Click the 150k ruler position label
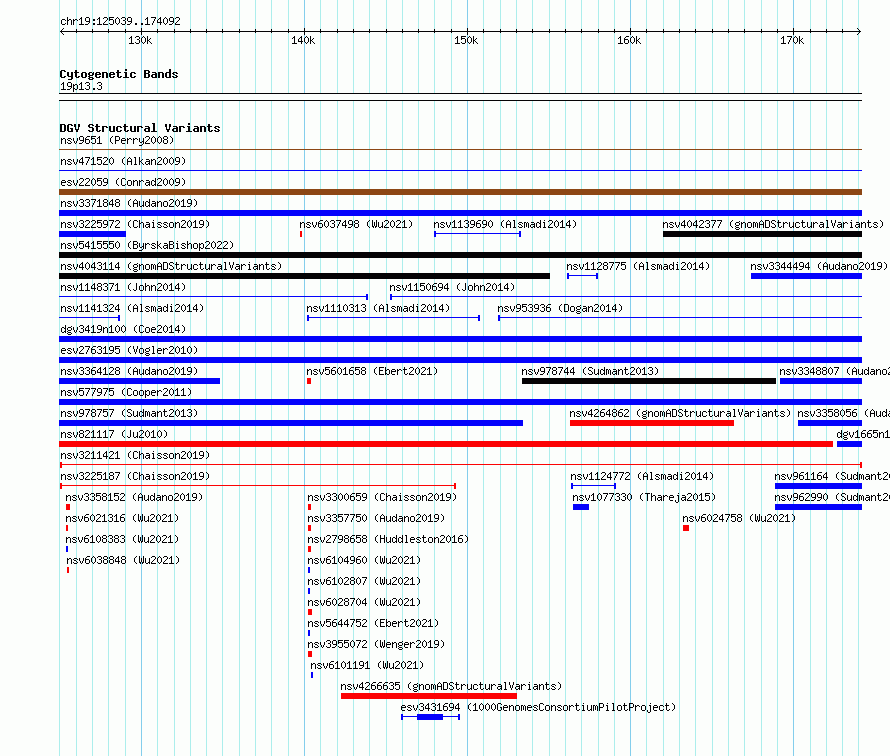The height and width of the screenshot is (756, 890). (x=466, y=40)
